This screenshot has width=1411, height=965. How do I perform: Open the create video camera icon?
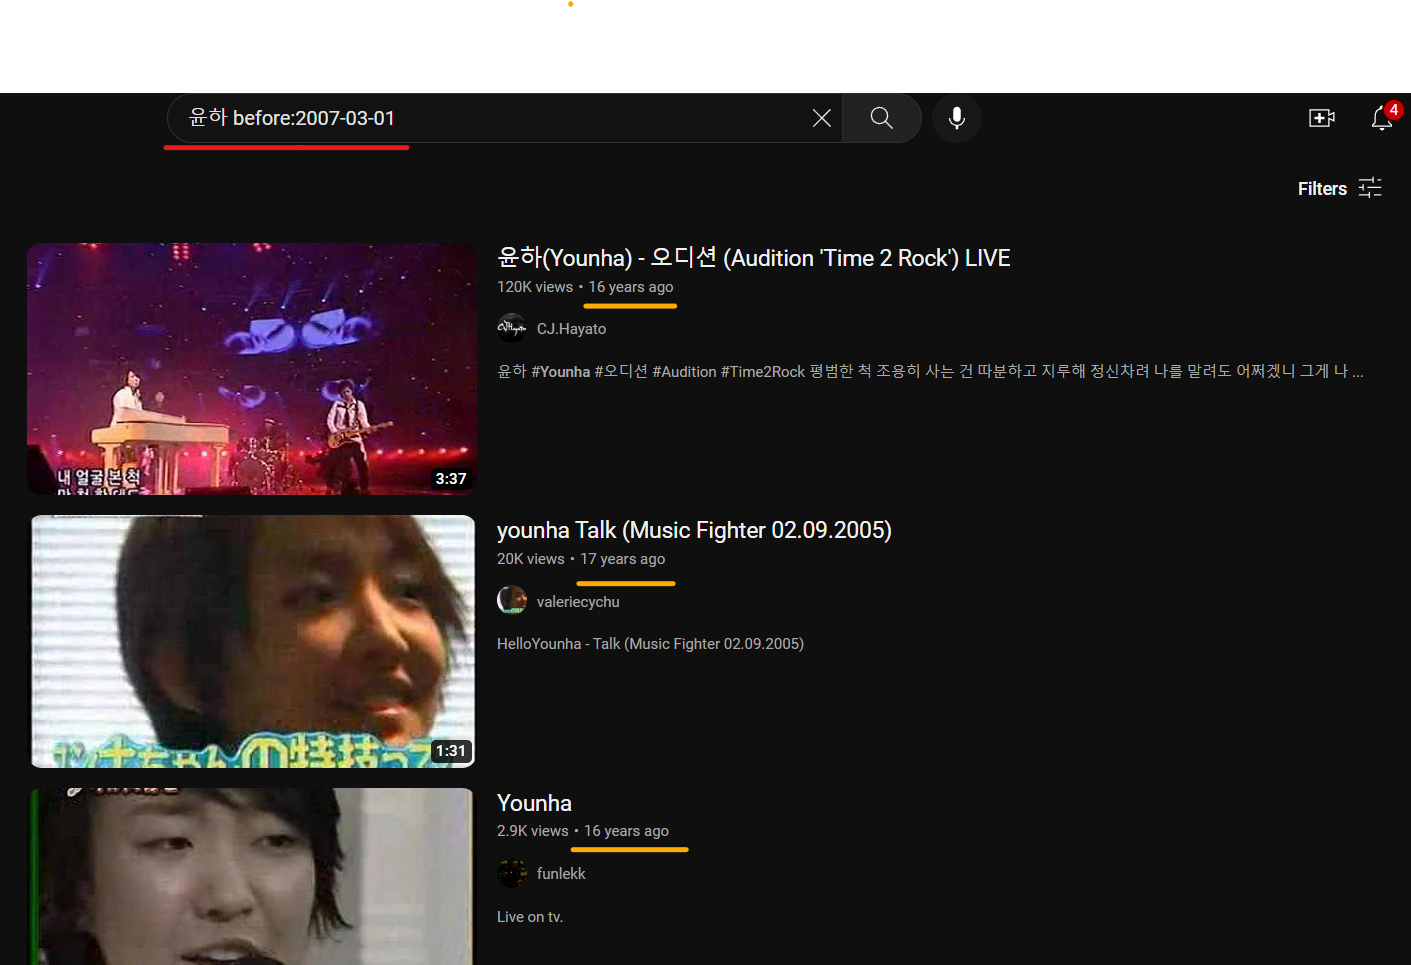coord(1322,118)
